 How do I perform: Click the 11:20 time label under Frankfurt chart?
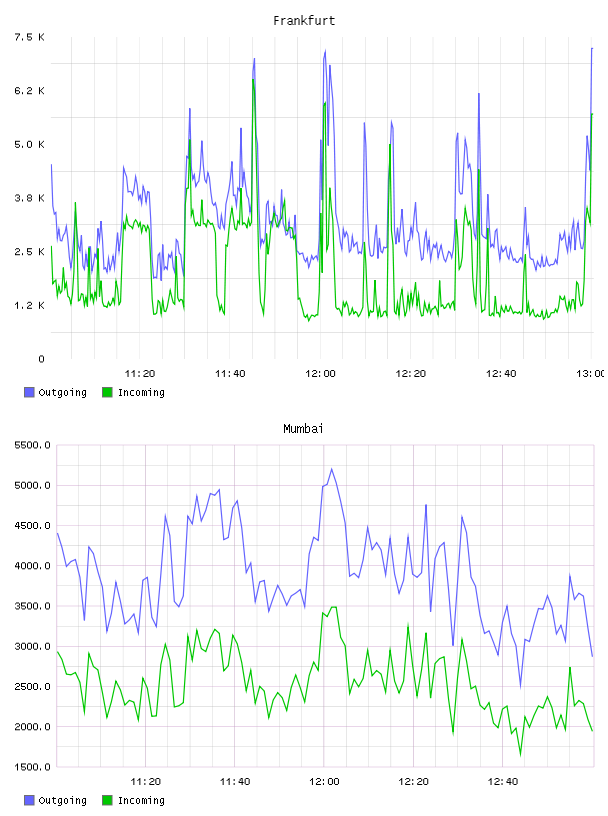point(140,373)
